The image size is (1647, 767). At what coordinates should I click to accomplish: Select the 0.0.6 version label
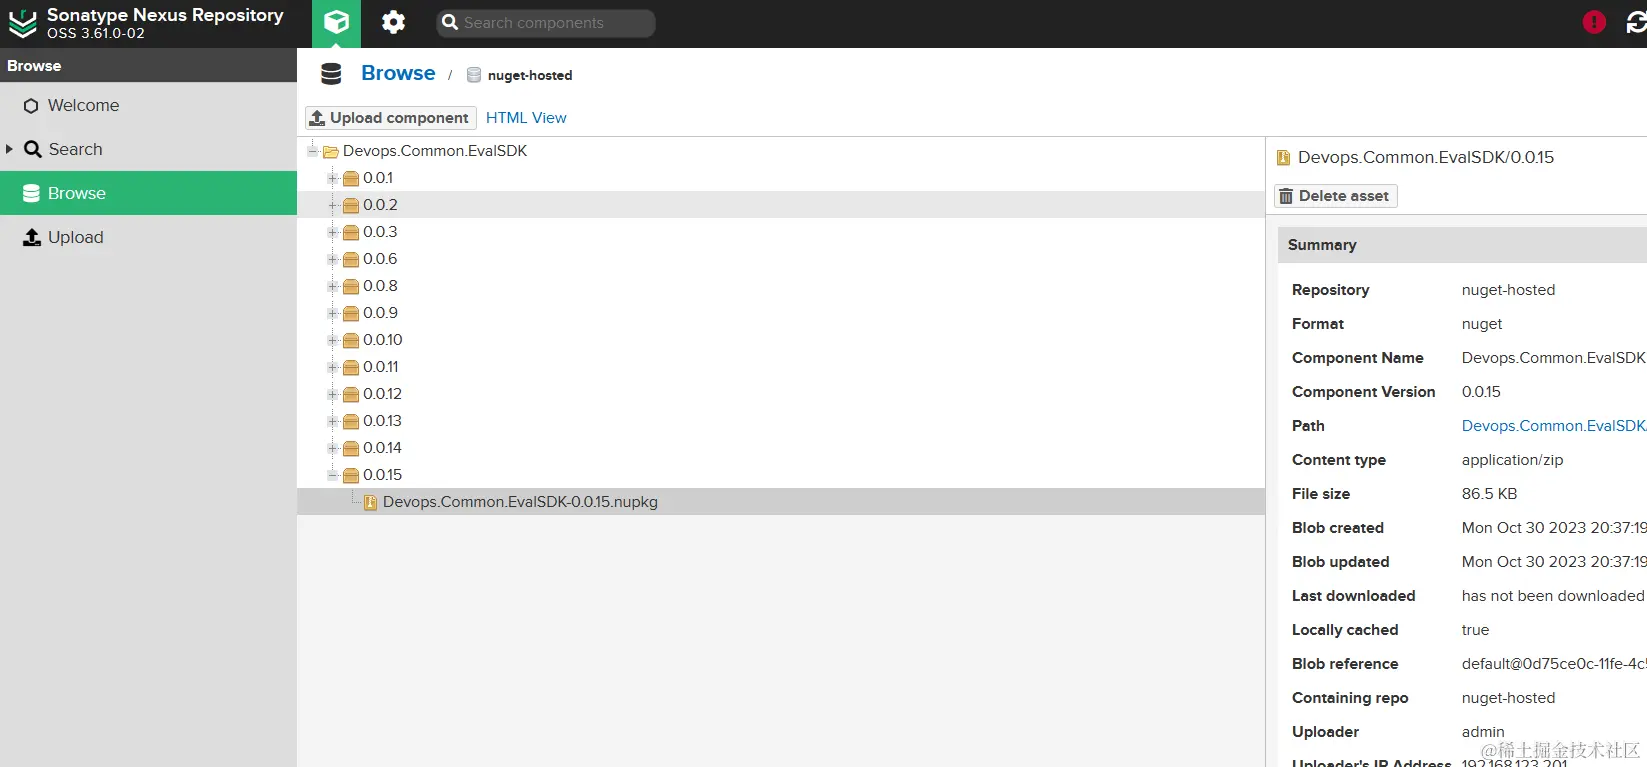[380, 259]
